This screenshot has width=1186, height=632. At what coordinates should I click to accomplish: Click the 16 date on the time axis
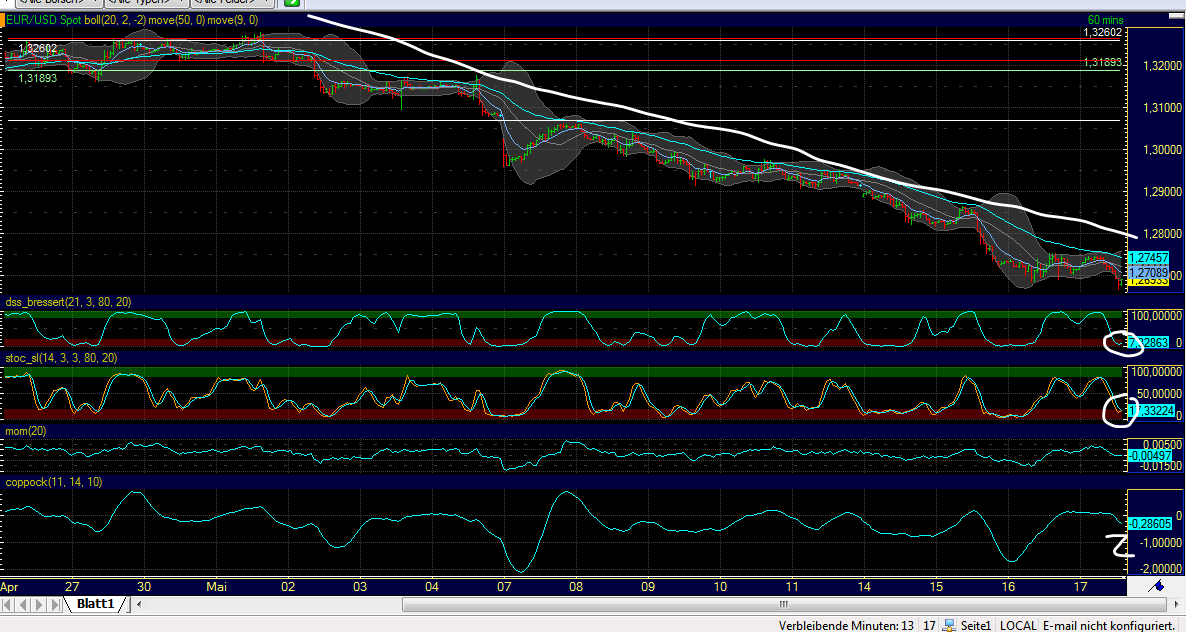[x=1008, y=587]
